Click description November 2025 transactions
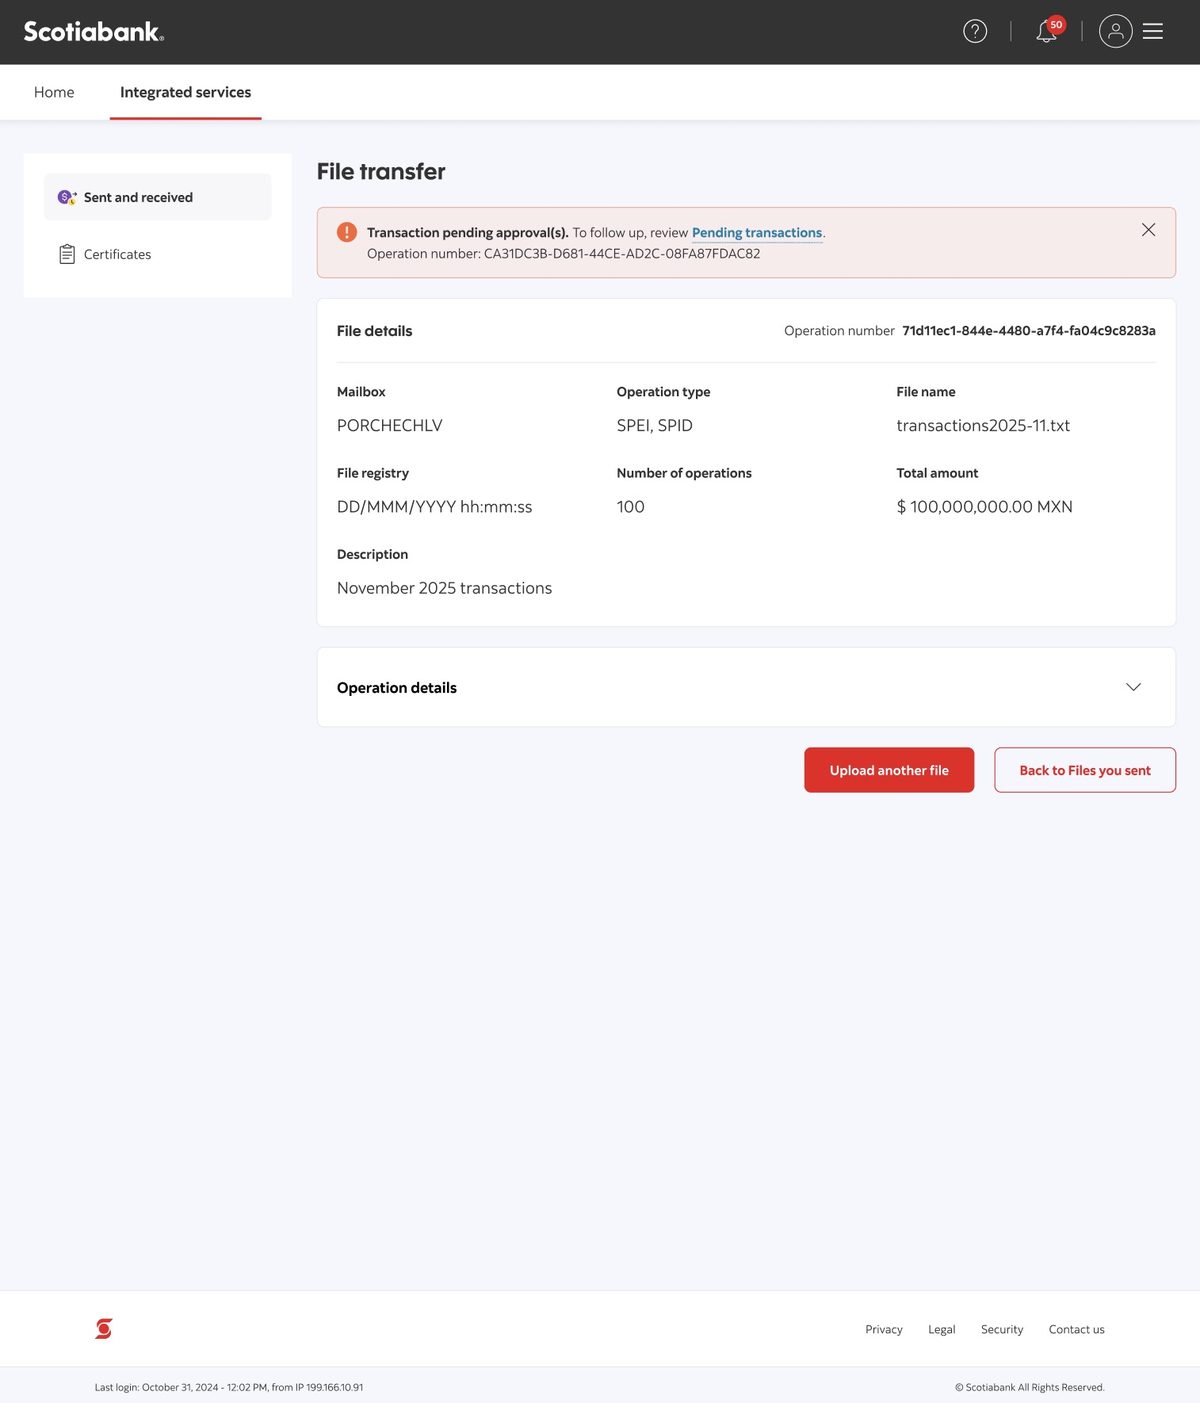 [445, 588]
